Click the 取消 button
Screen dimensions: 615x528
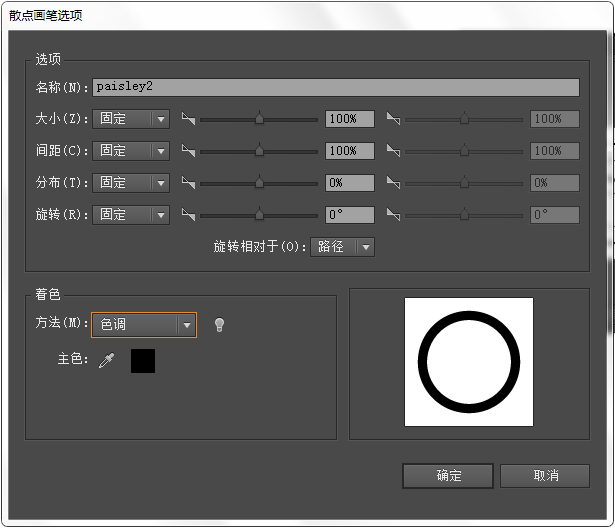(545, 476)
